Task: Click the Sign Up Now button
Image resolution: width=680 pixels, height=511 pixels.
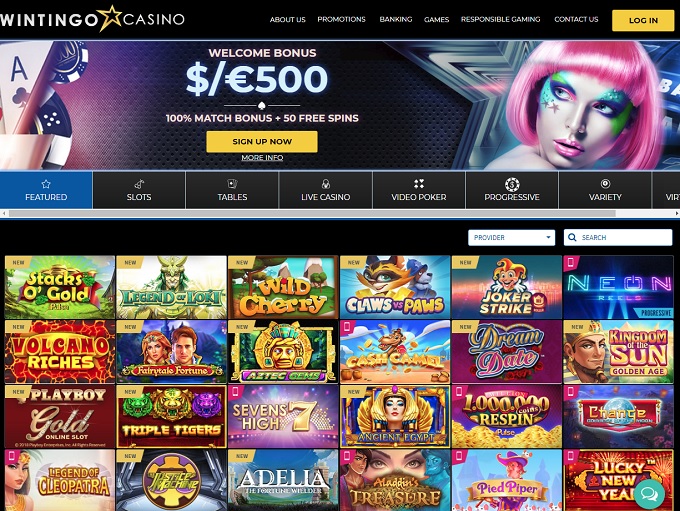Action: (262, 141)
